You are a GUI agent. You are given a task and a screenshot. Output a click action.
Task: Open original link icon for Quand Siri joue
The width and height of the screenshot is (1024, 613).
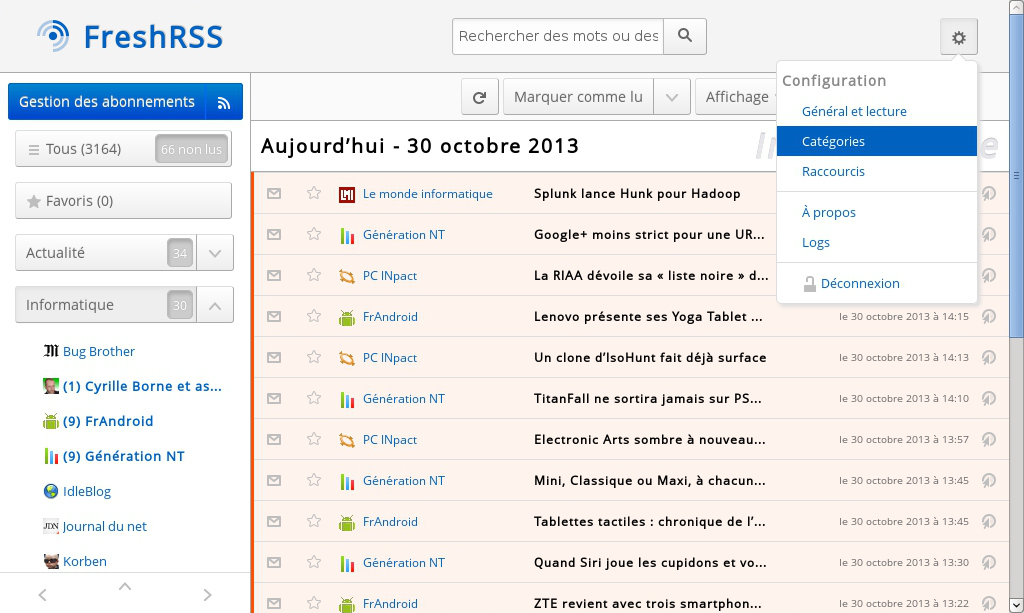click(x=989, y=563)
